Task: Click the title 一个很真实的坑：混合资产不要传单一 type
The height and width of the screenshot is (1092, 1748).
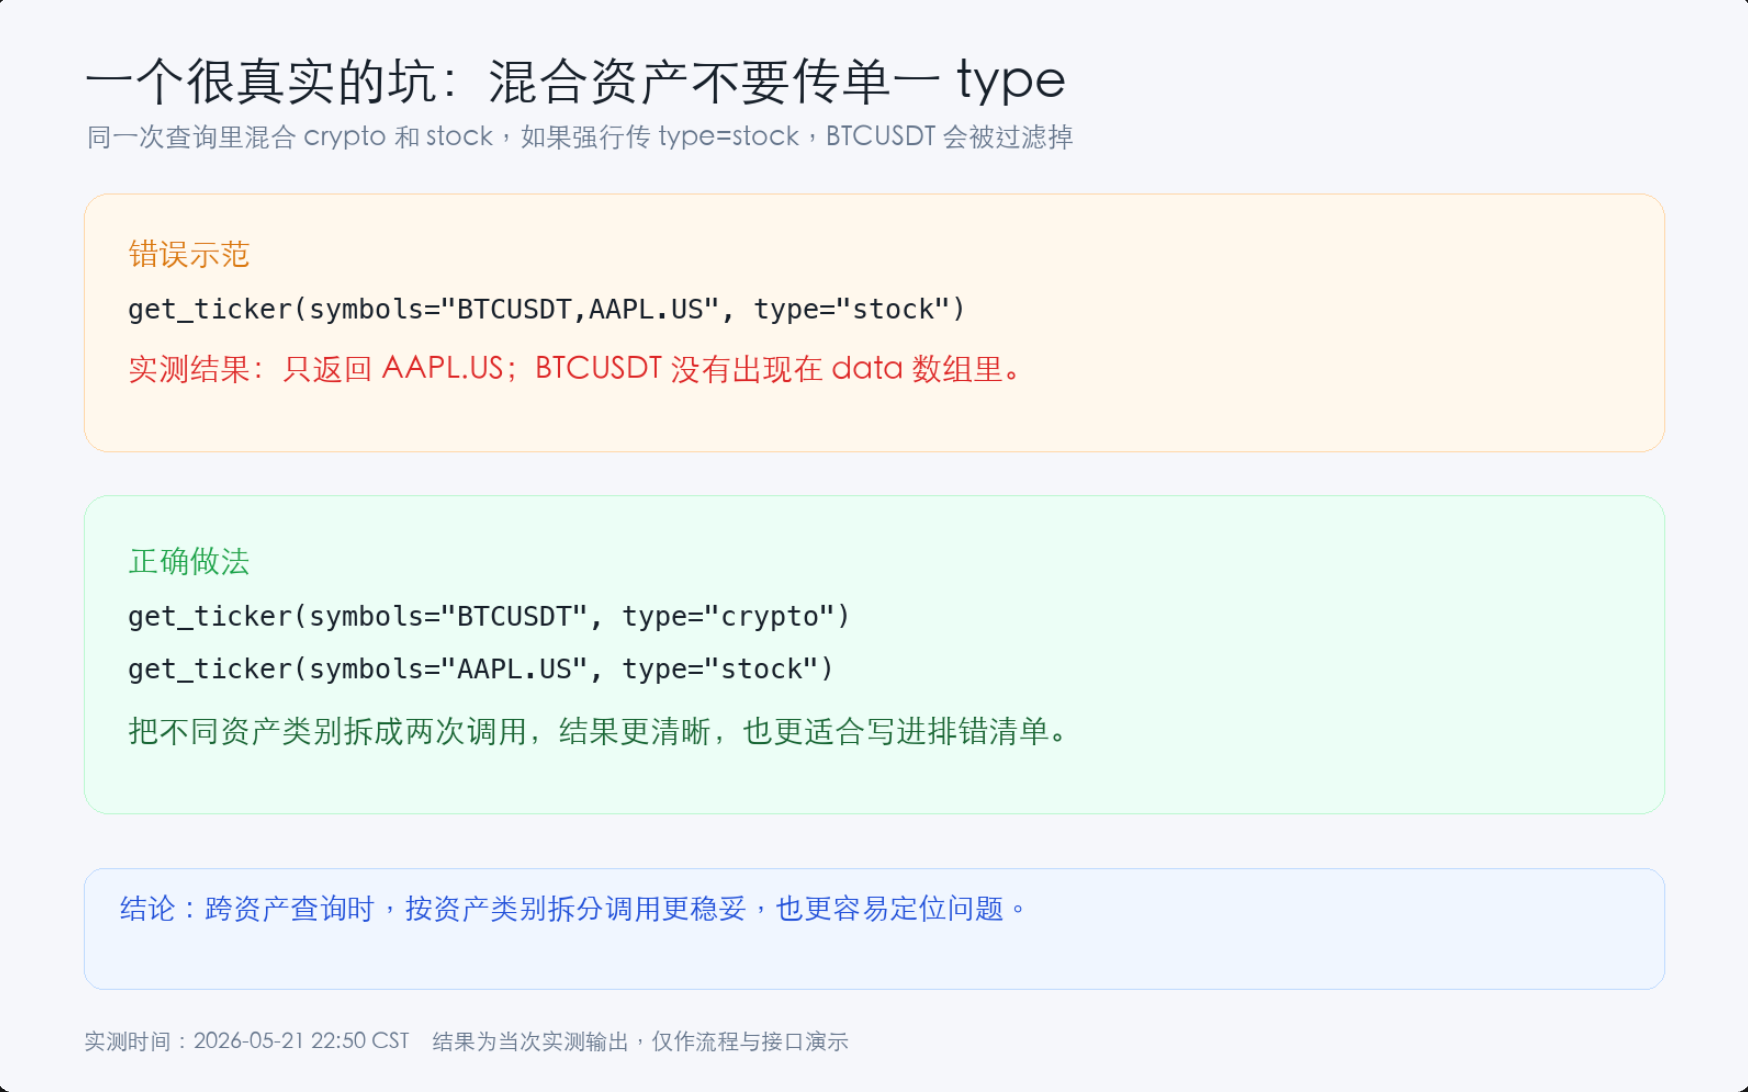Action: point(576,81)
